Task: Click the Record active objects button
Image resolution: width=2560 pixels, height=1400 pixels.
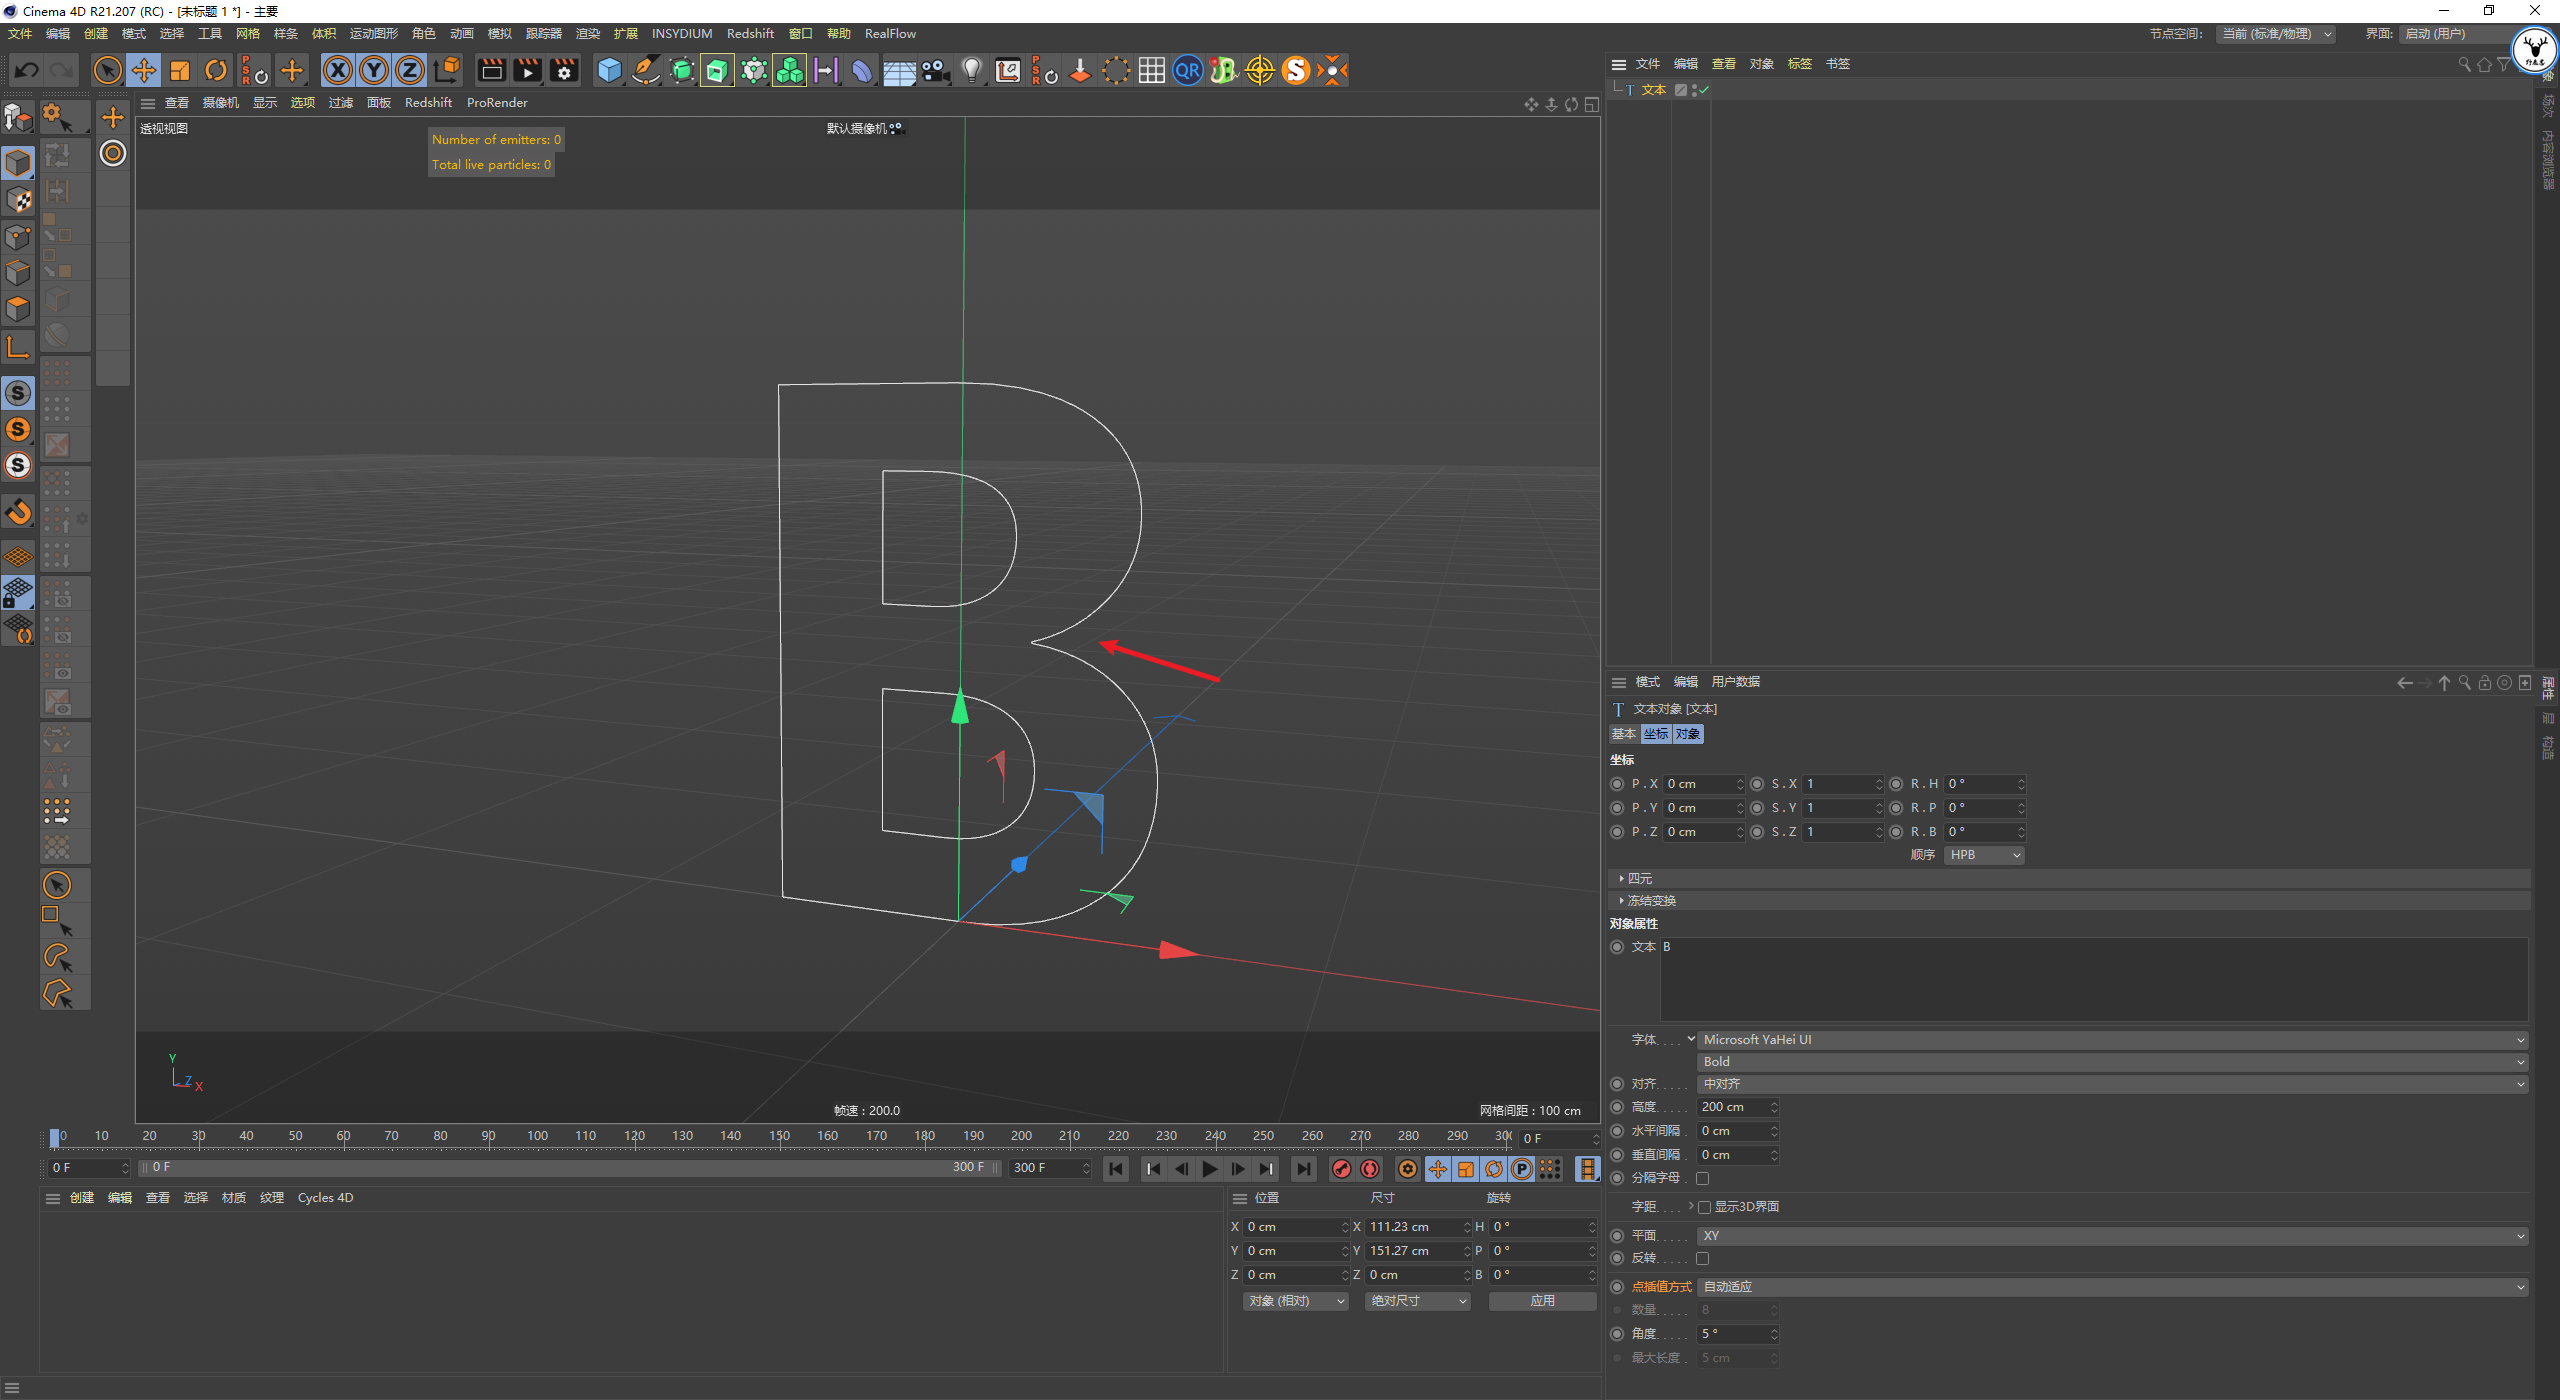Action: click(1342, 1169)
